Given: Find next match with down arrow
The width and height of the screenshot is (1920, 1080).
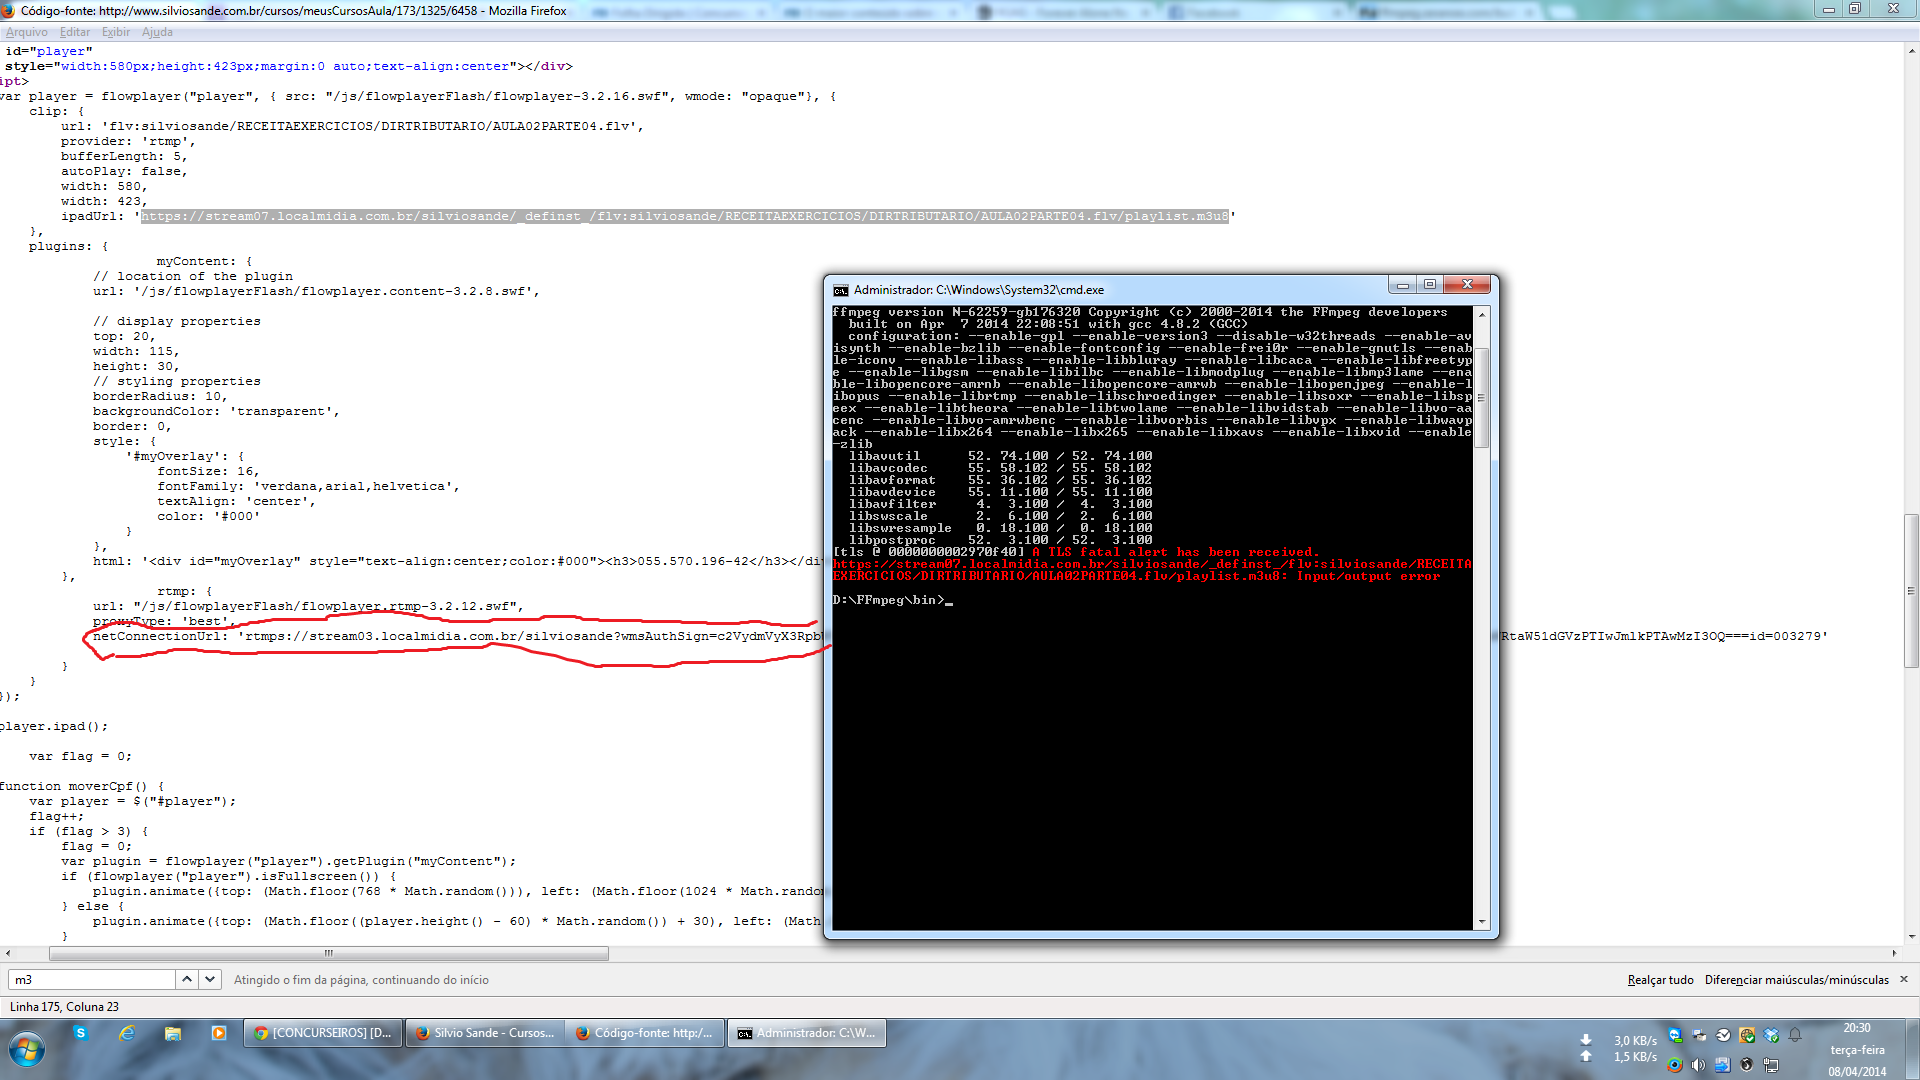Looking at the screenshot, I should (210, 980).
